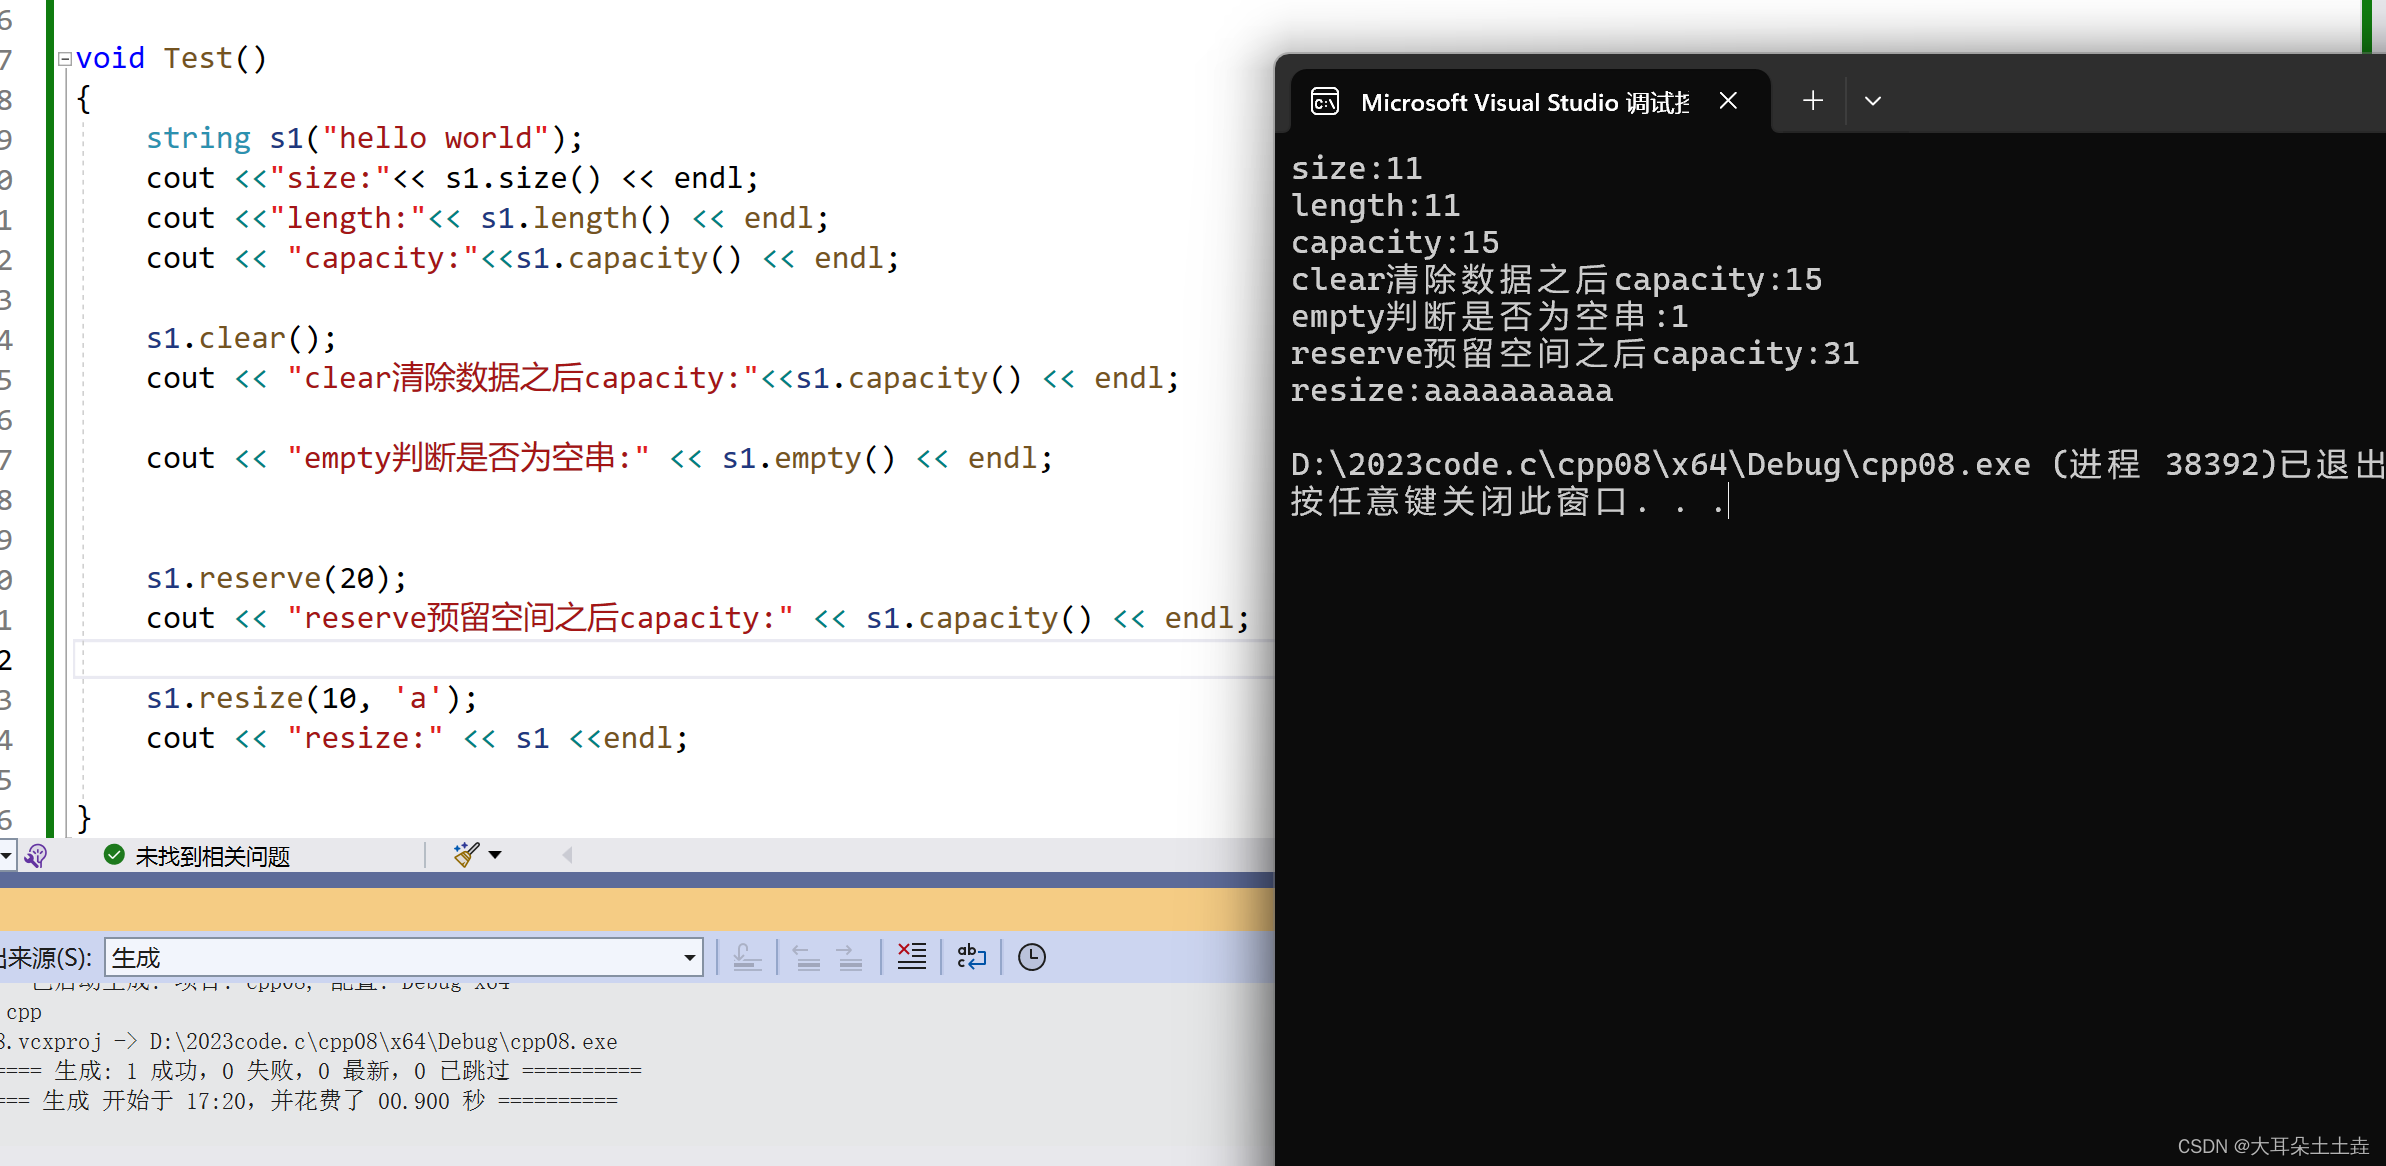2386x1166 pixels.
Task: Open a new terminal tab with plus button
Action: [x=1813, y=101]
